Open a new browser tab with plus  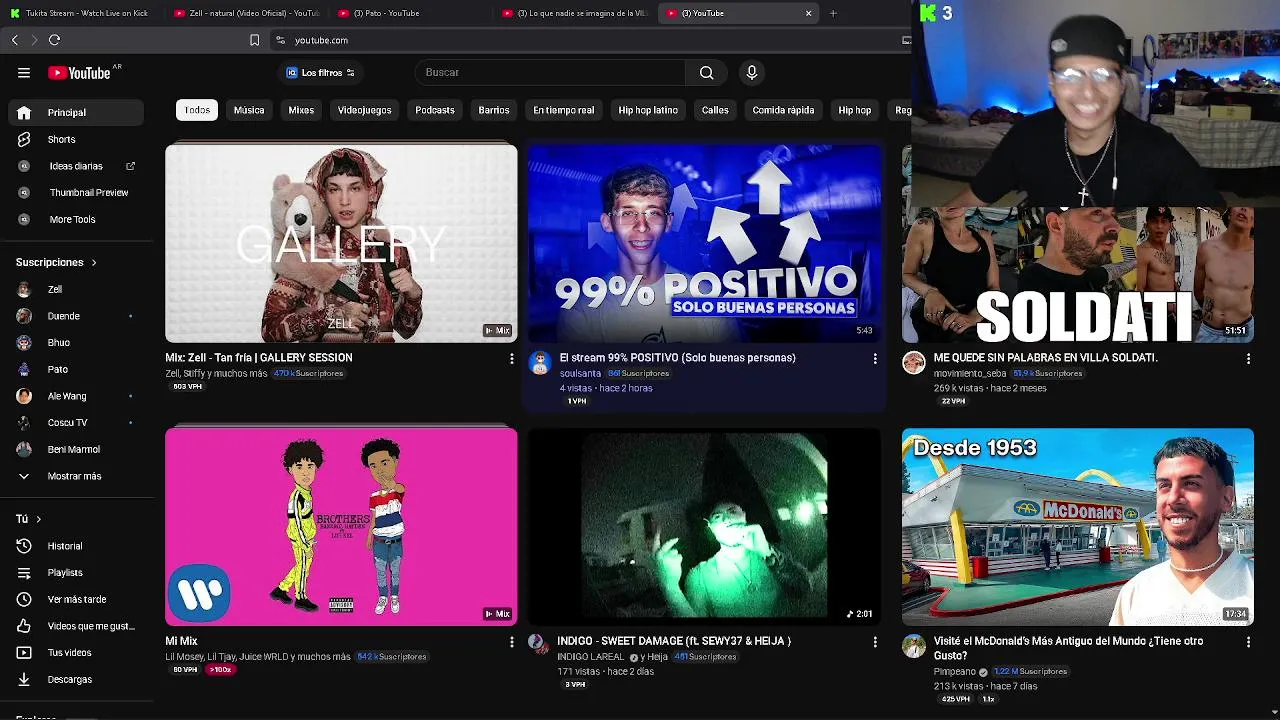pos(833,13)
